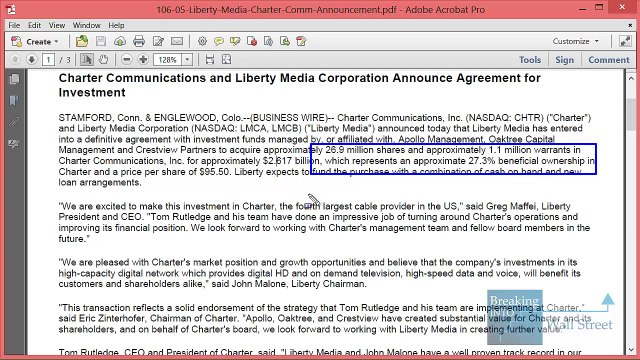
Task: Open the Edit menu
Action: [34, 25]
